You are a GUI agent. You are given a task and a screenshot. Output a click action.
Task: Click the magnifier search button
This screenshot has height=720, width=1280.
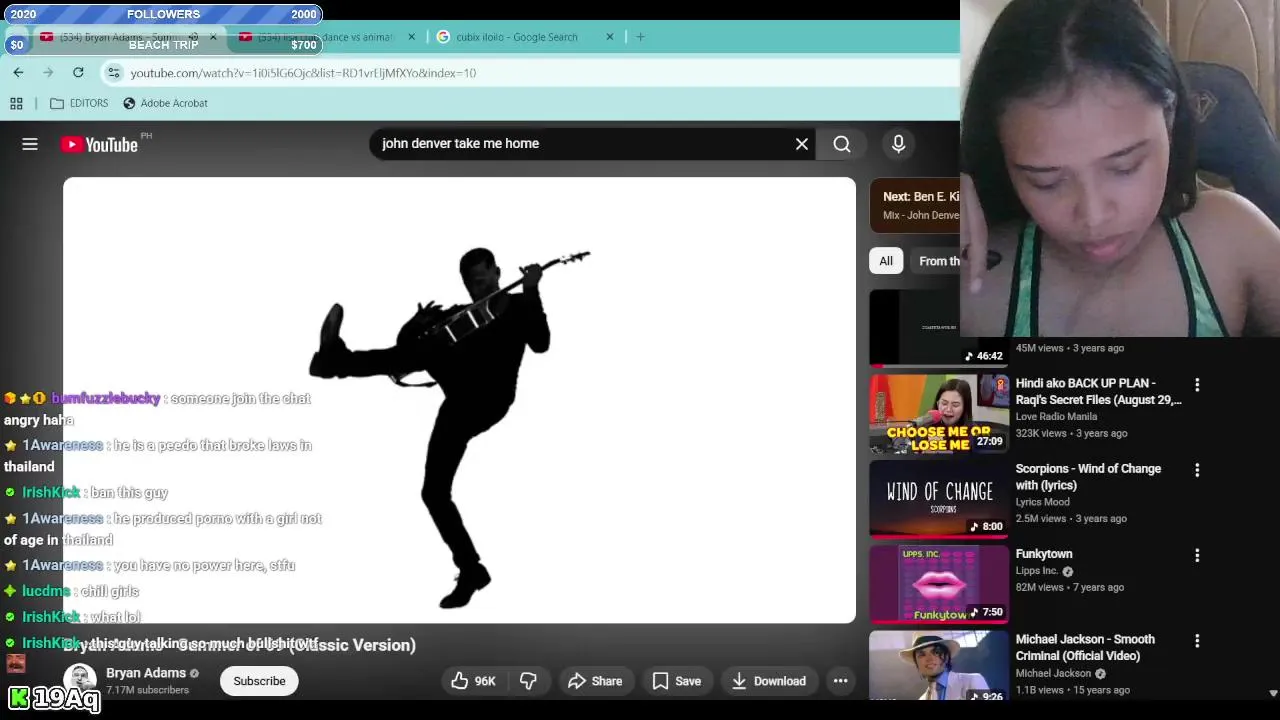pos(842,144)
